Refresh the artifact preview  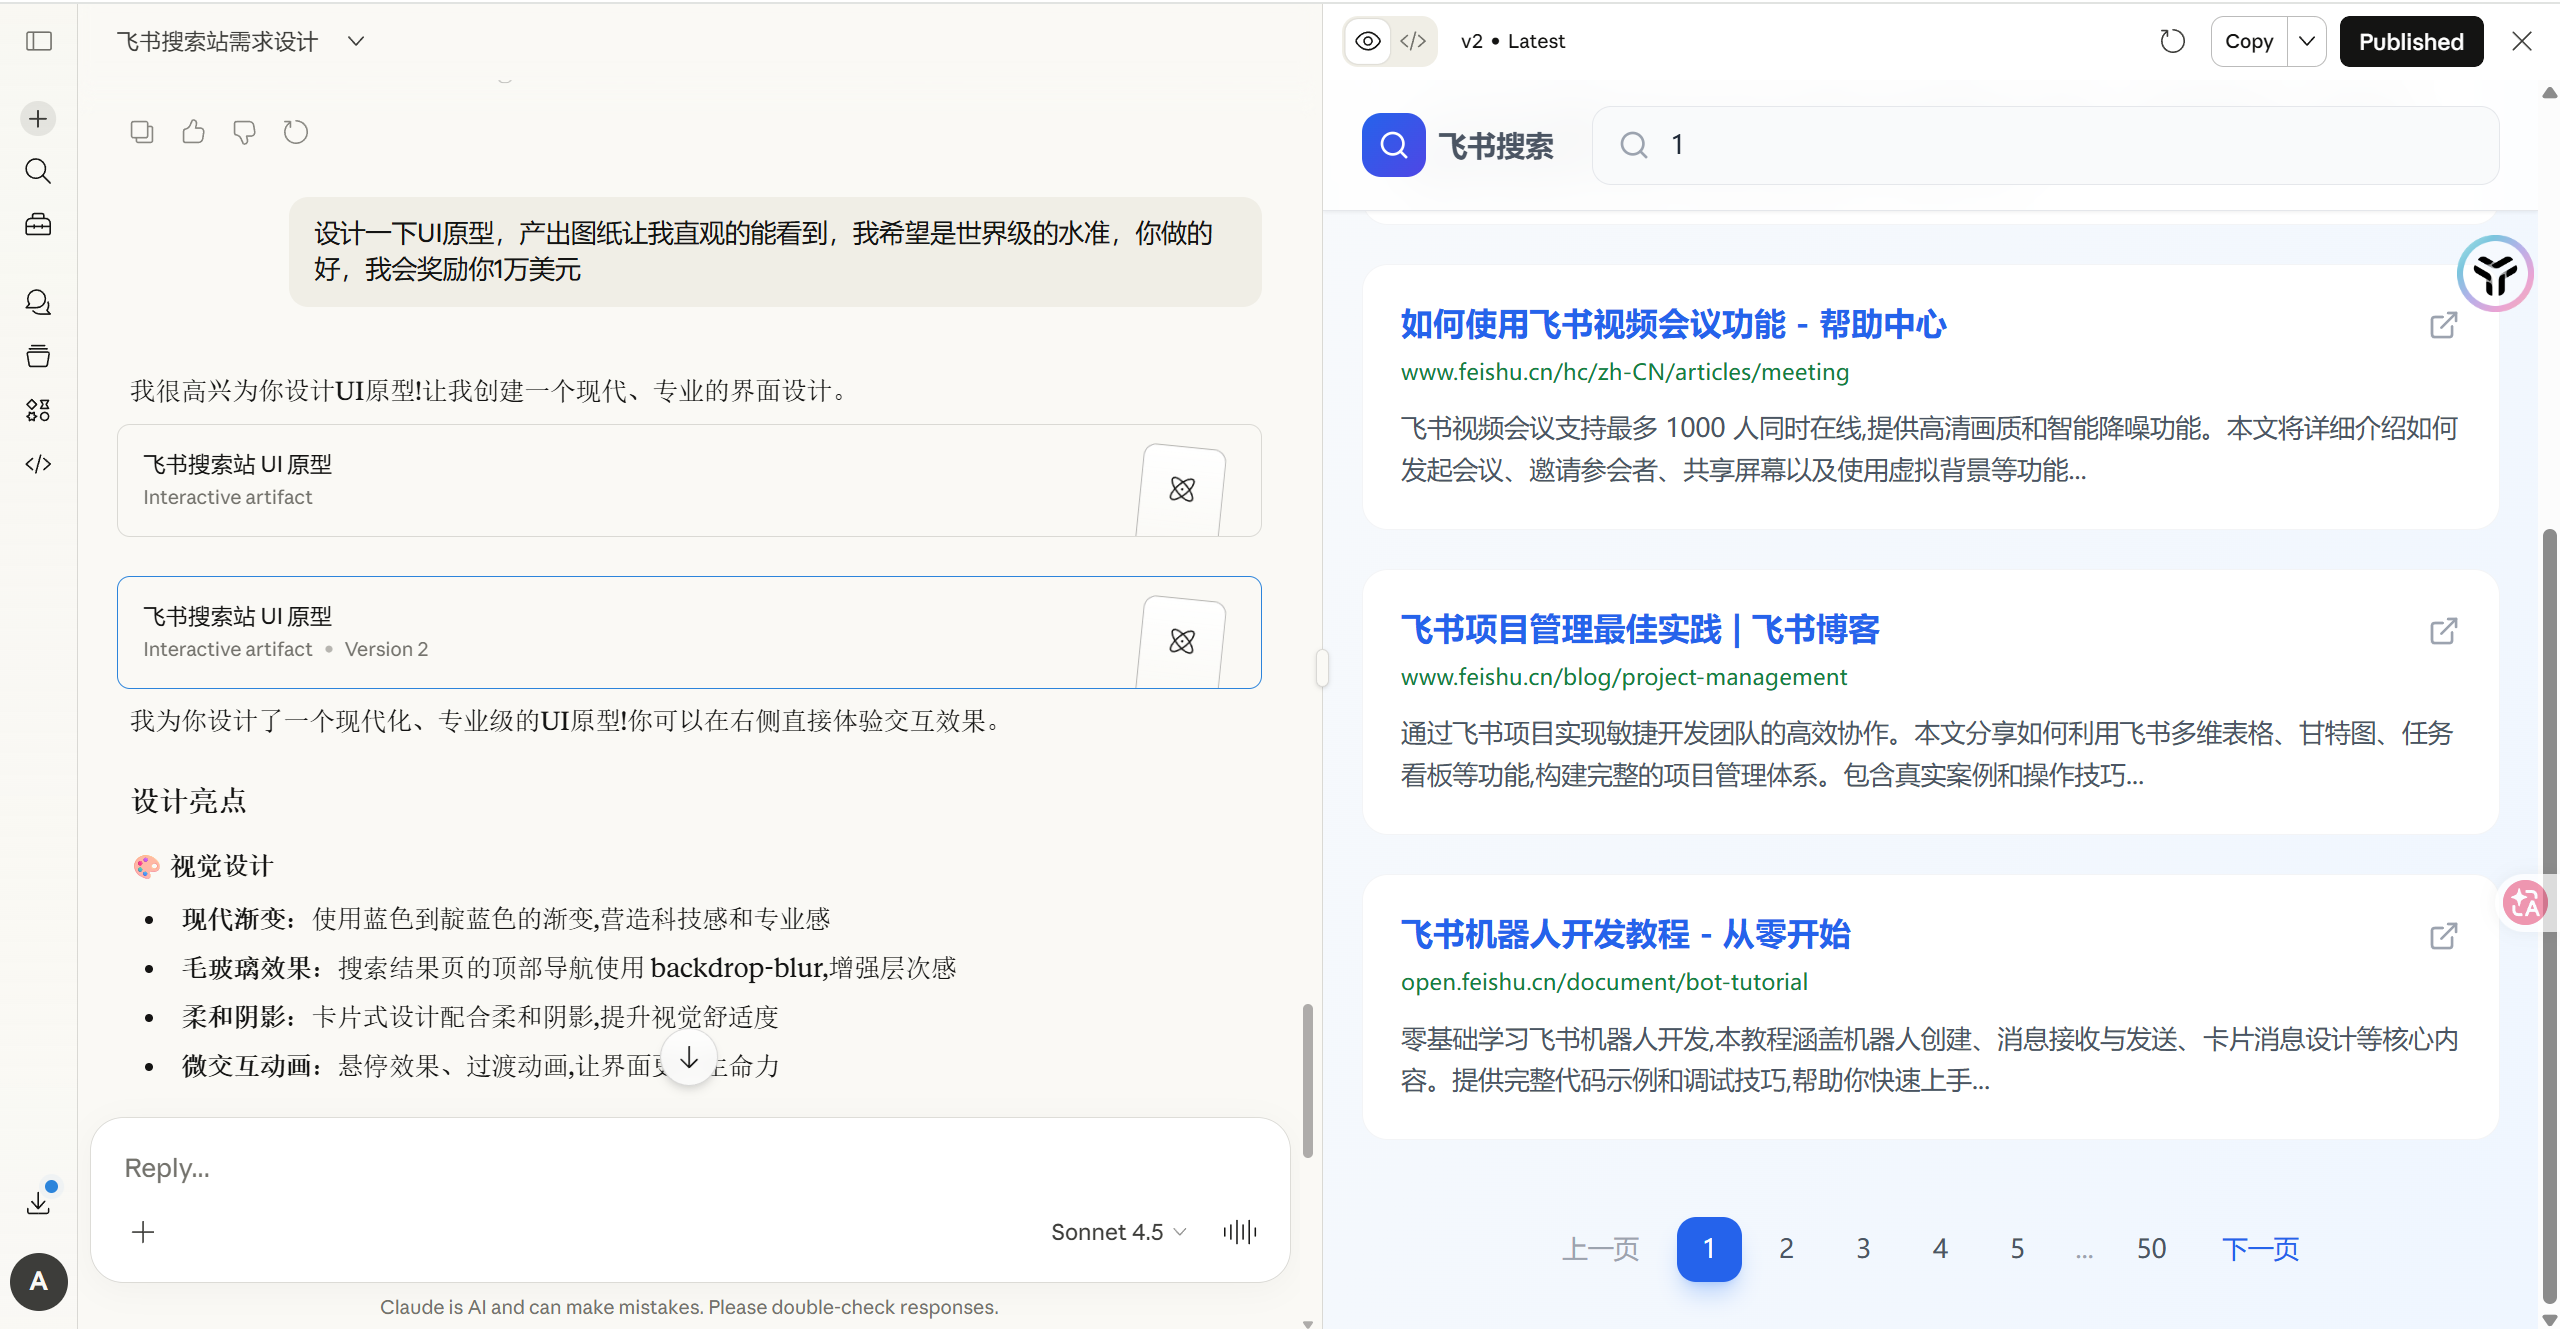2172,41
